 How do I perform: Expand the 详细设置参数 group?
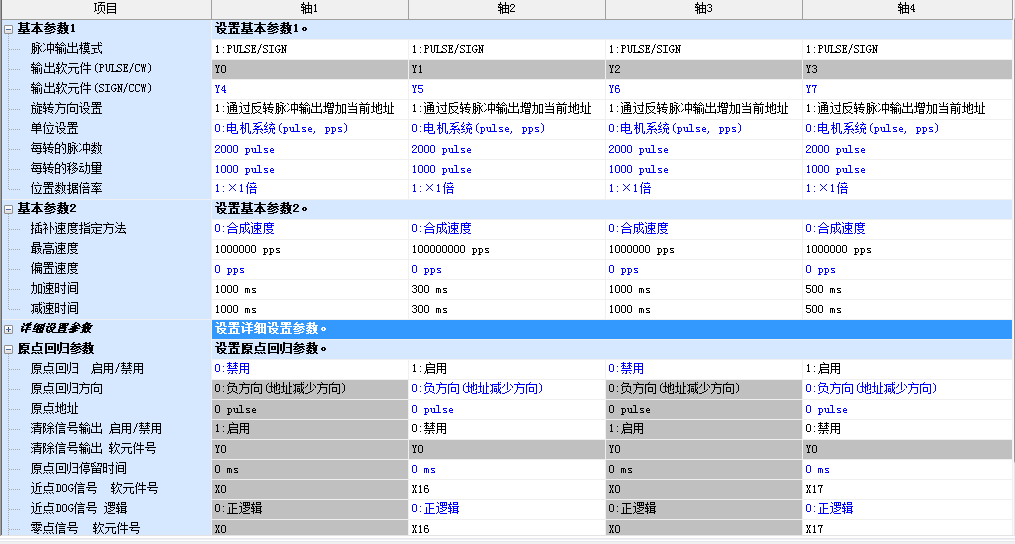pyautogui.click(x=9, y=329)
